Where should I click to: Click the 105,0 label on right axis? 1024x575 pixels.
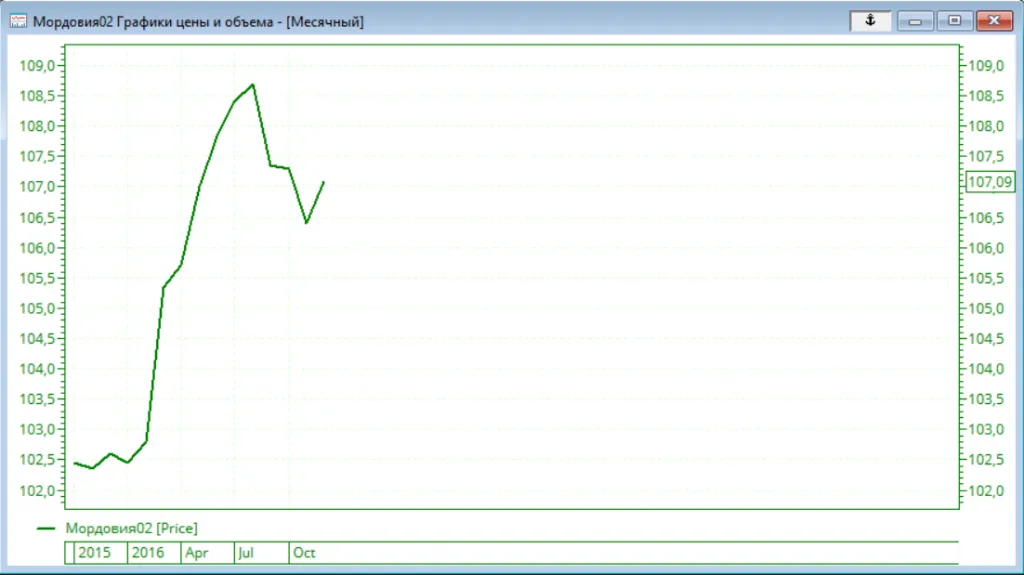click(x=984, y=308)
